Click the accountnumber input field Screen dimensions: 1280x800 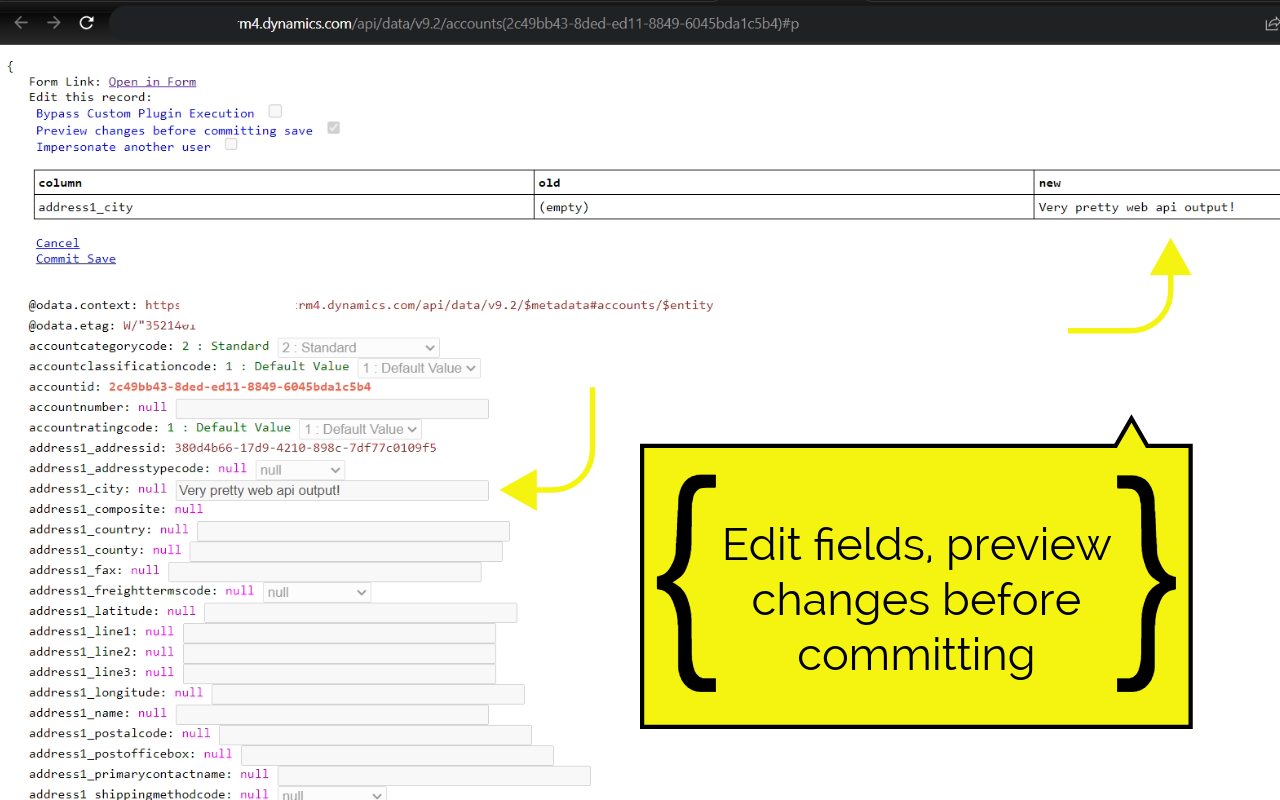click(332, 408)
